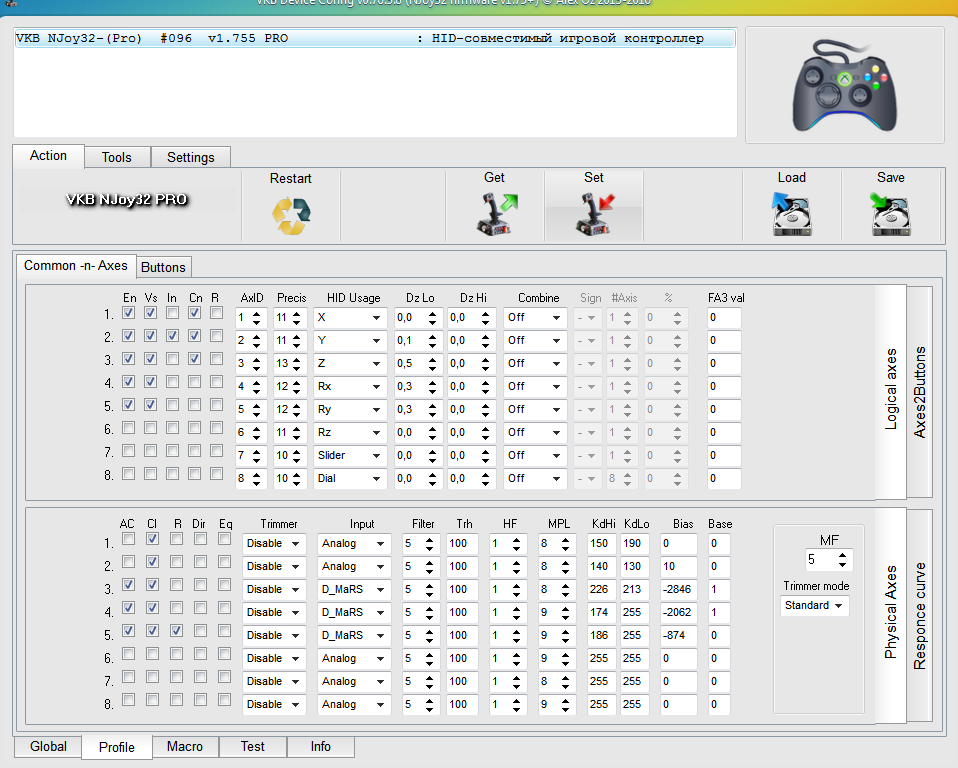Open Trimmer mode Standard dropdown
The height and width of the screenshot is (768, 958).
814,605
